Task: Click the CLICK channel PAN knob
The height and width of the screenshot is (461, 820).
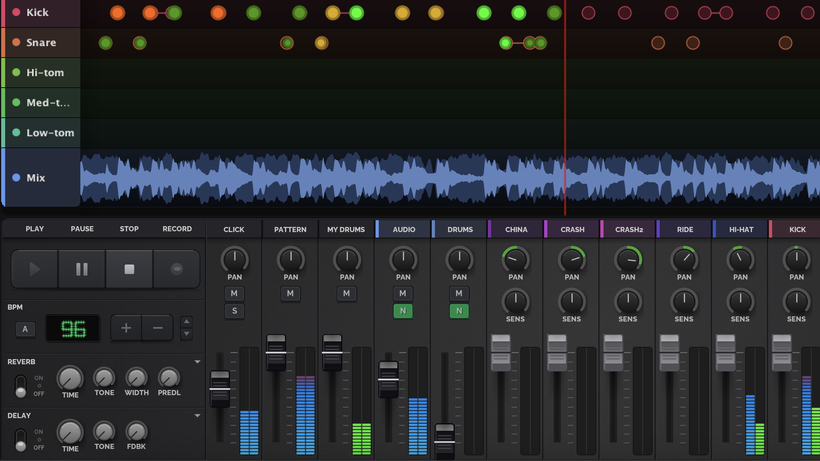Action: pyautogui.click(x=234, y=259)
